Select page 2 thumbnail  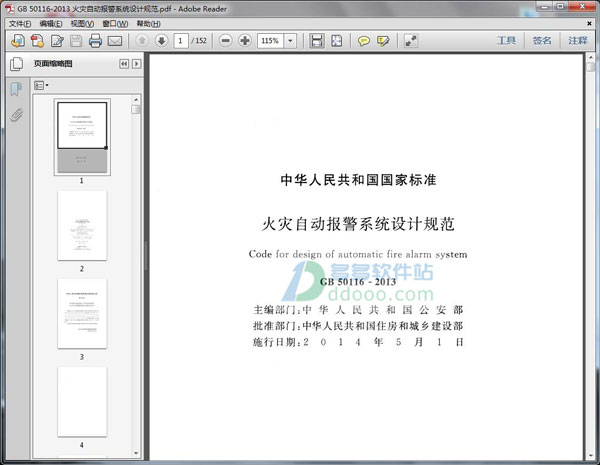pos(82,226)
